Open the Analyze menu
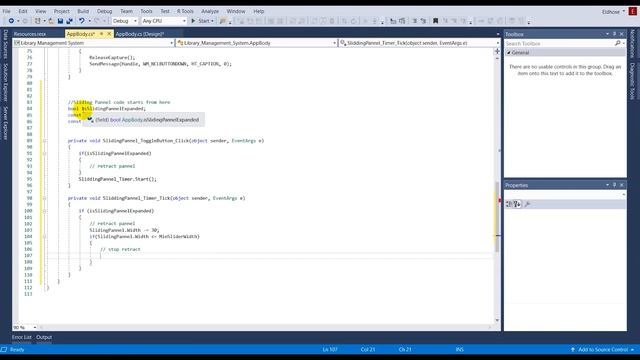This screenshot has height=360, width=640. pyautogui.click(x=210, y=11)
